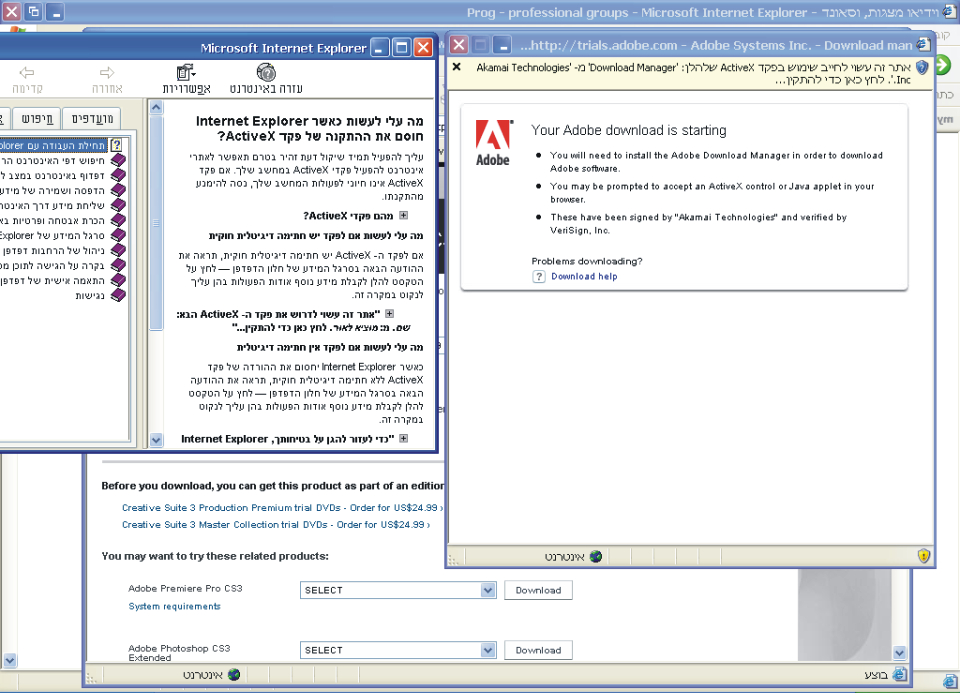This screenshot has width=960, height=693.
Task: Click question mark icon beside Download help
Action: (539, 276)
